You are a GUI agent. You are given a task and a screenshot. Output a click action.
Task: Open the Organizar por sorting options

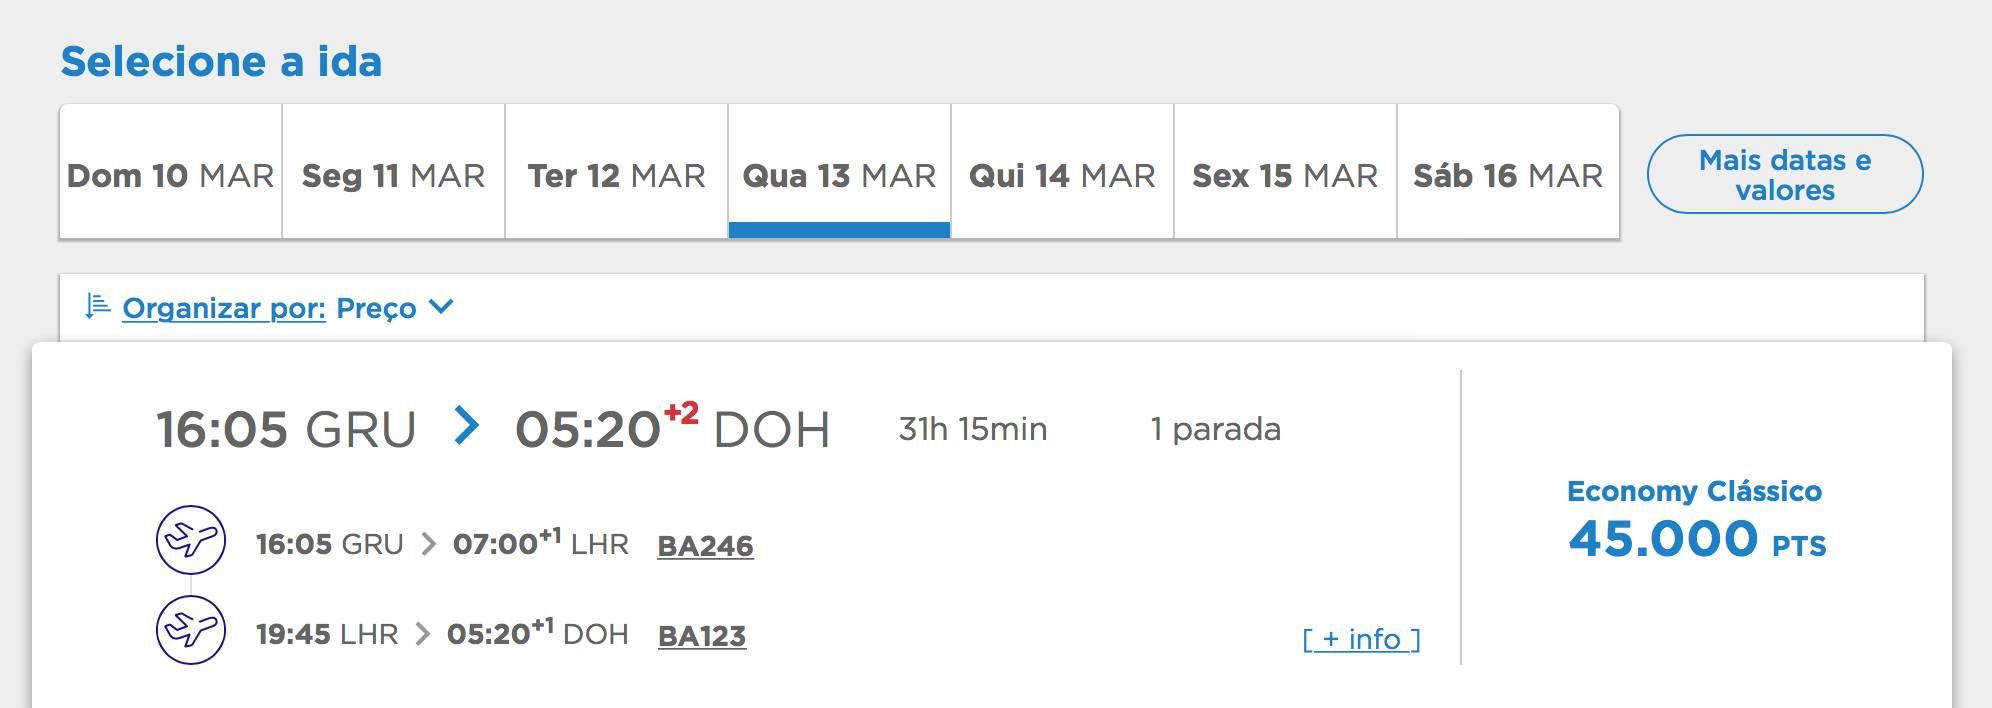pos(224,308)
